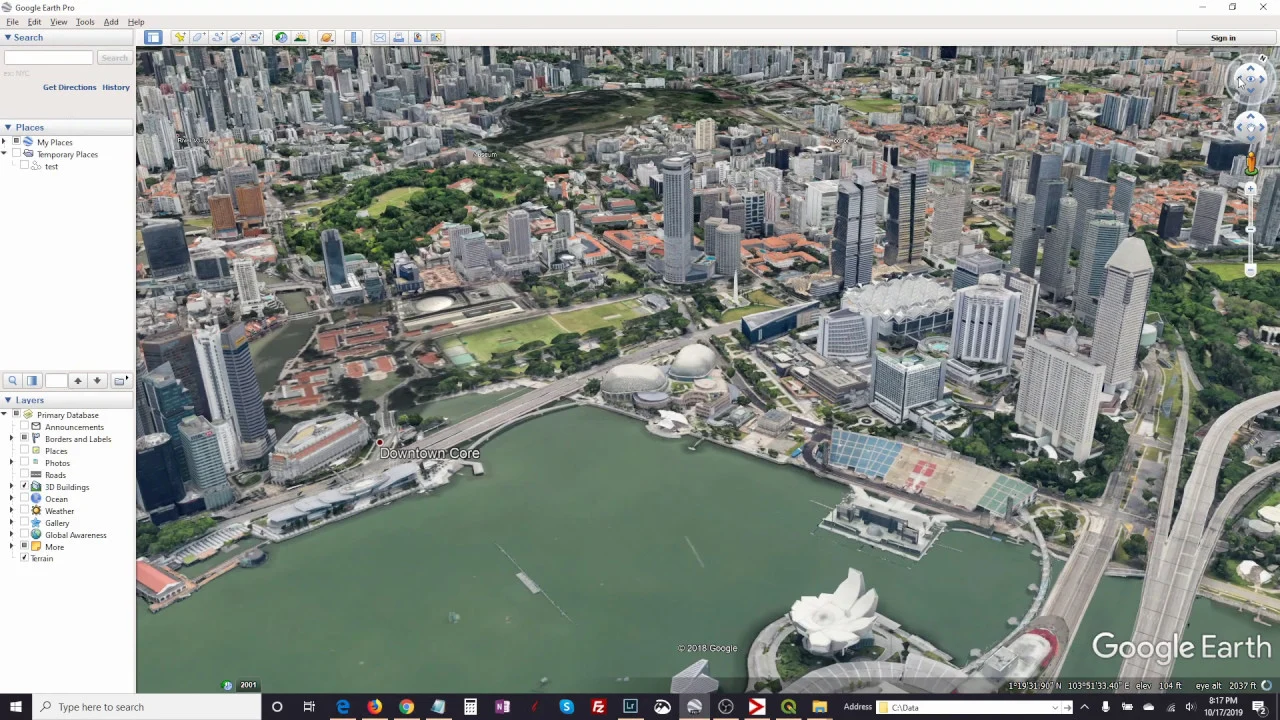Viewport: 1280px width, 720px height.
Task: Toggle the Borders and Labels checkbox
Action: (x=24, y=439)
